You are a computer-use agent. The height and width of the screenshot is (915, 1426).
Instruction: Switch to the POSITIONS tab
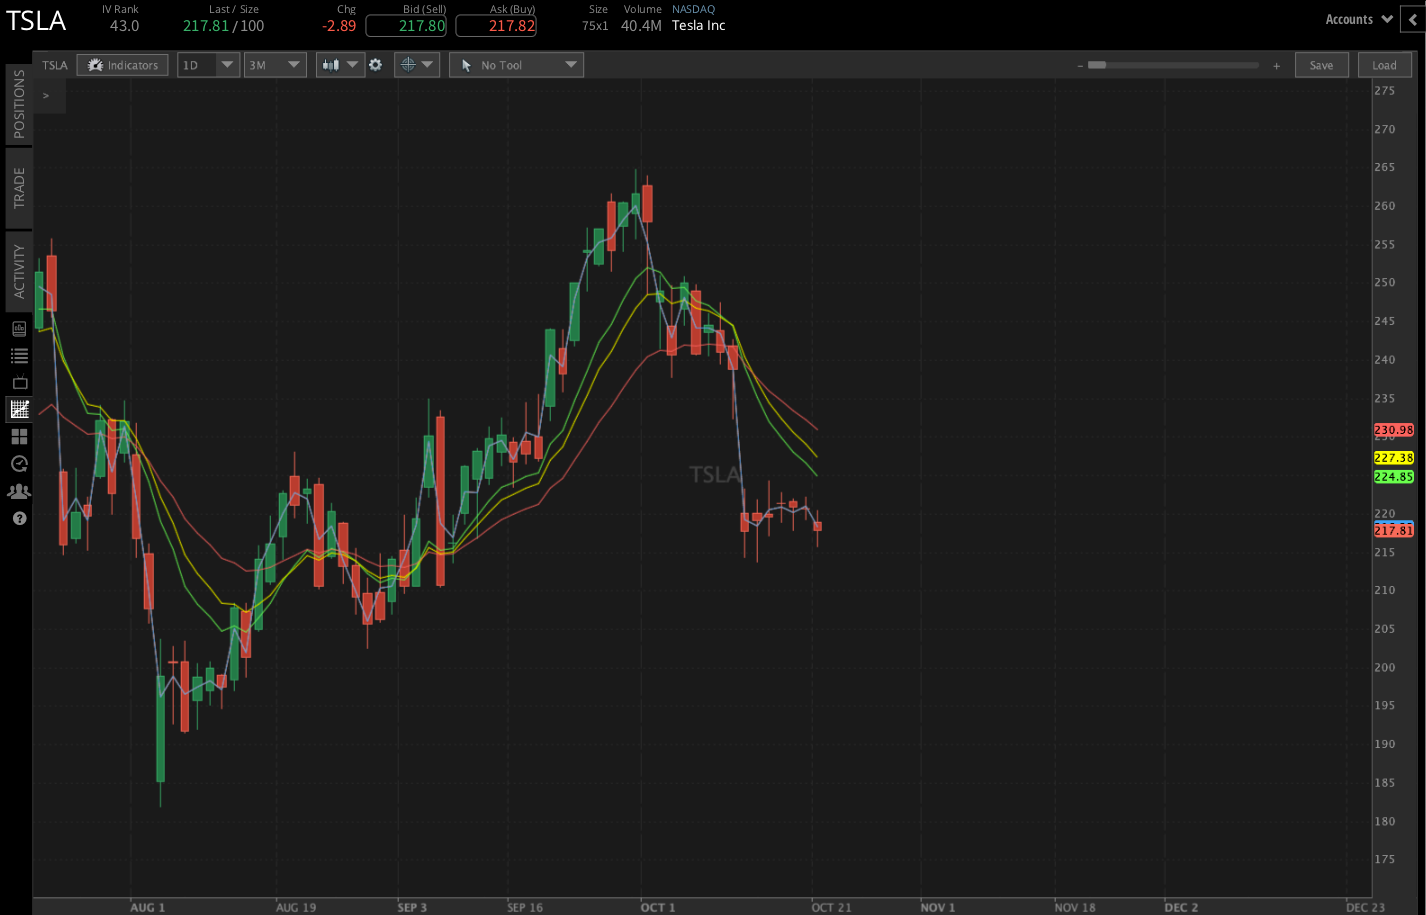[17, 103]
